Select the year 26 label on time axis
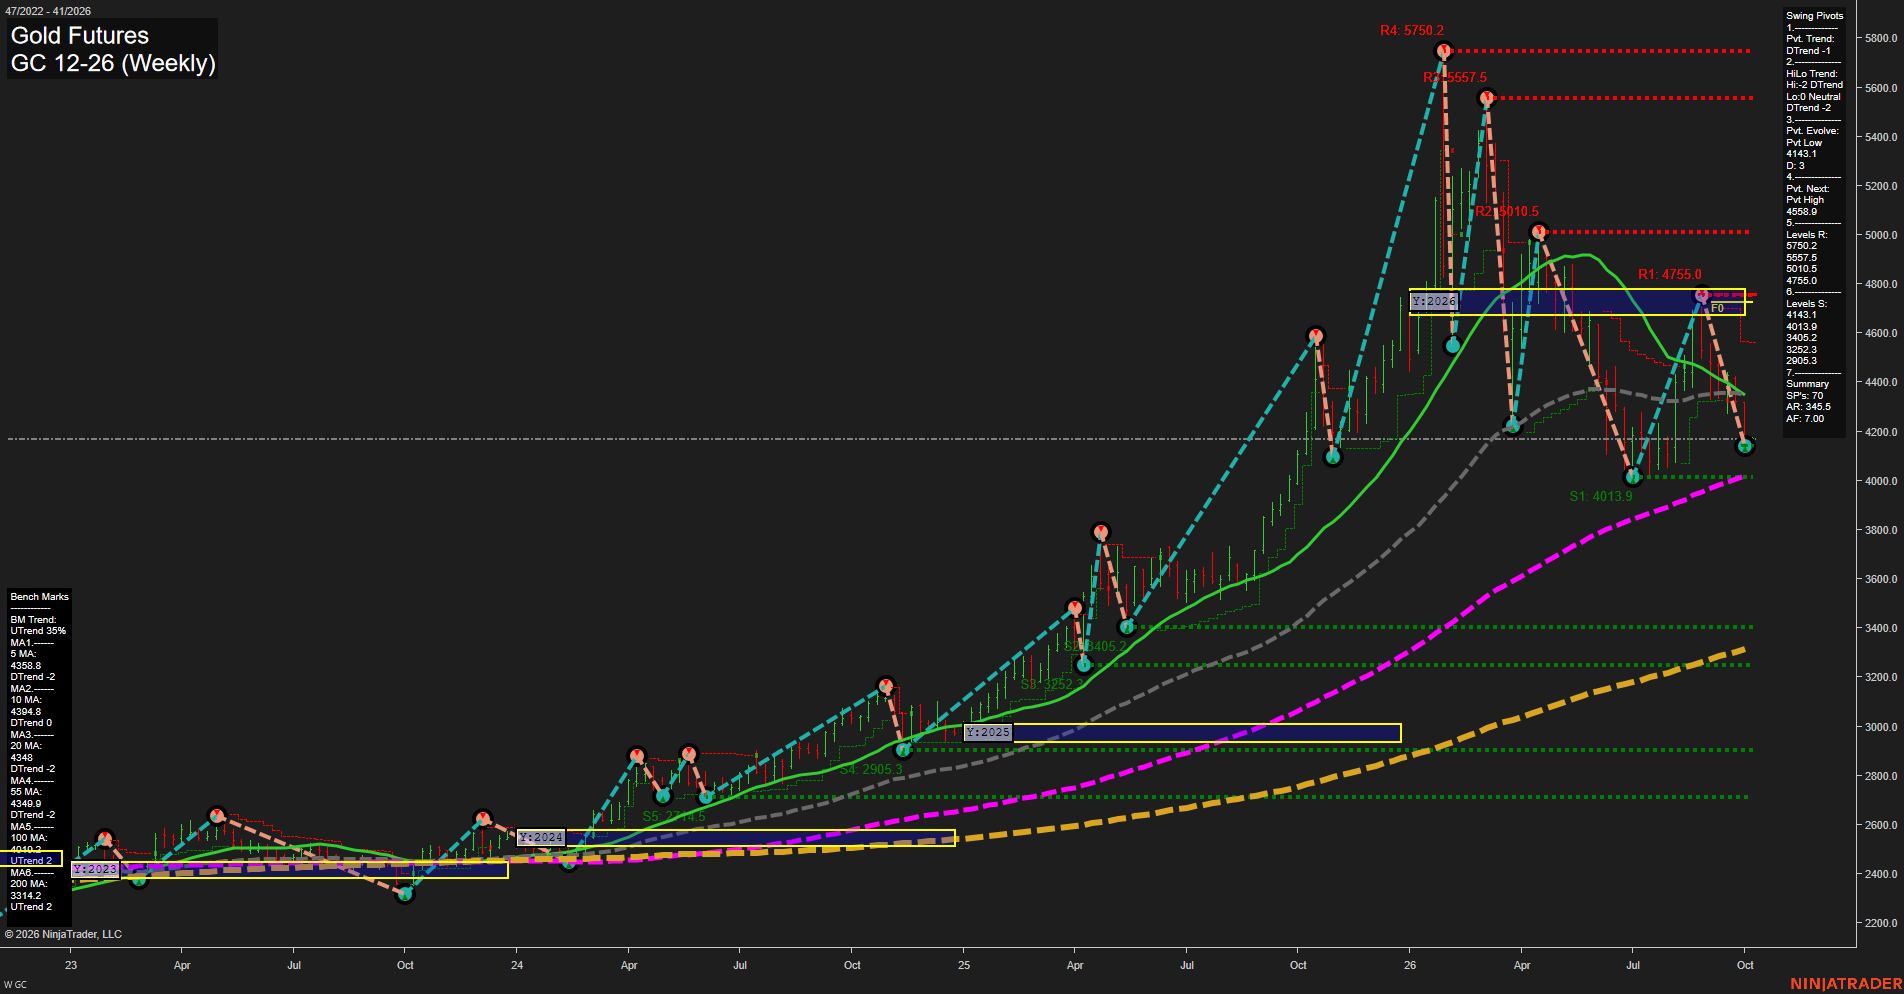This screenshot has width=1904, height=994. coord(1410,965)
